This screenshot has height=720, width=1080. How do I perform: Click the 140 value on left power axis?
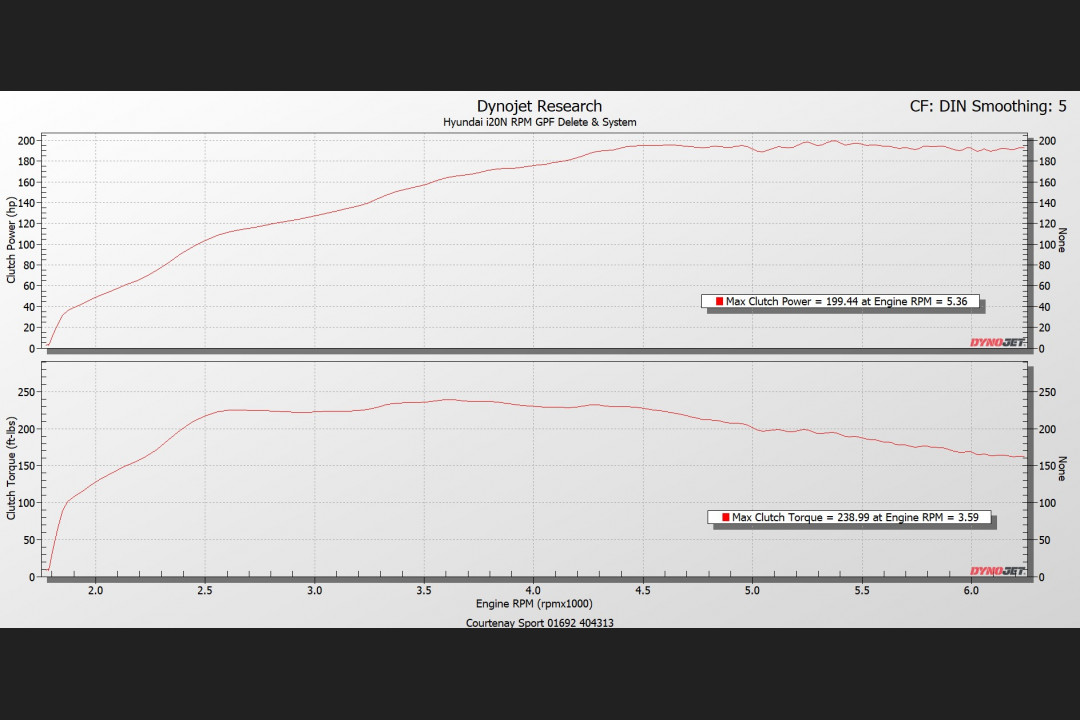25,203
